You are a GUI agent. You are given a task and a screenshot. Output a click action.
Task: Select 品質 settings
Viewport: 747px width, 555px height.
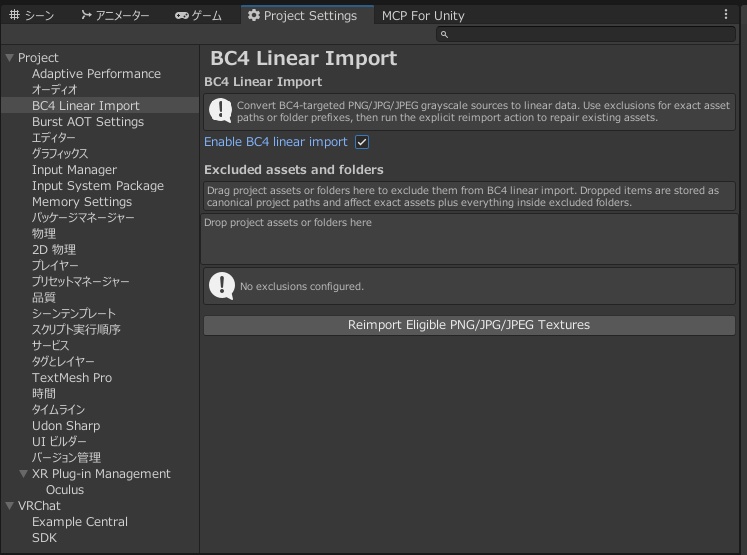(x=44, y=298)
